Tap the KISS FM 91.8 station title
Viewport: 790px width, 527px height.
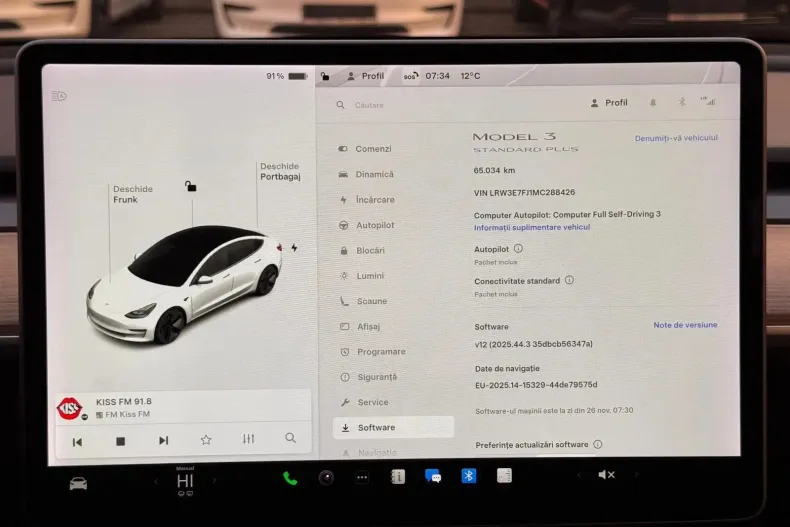[123, 402]
